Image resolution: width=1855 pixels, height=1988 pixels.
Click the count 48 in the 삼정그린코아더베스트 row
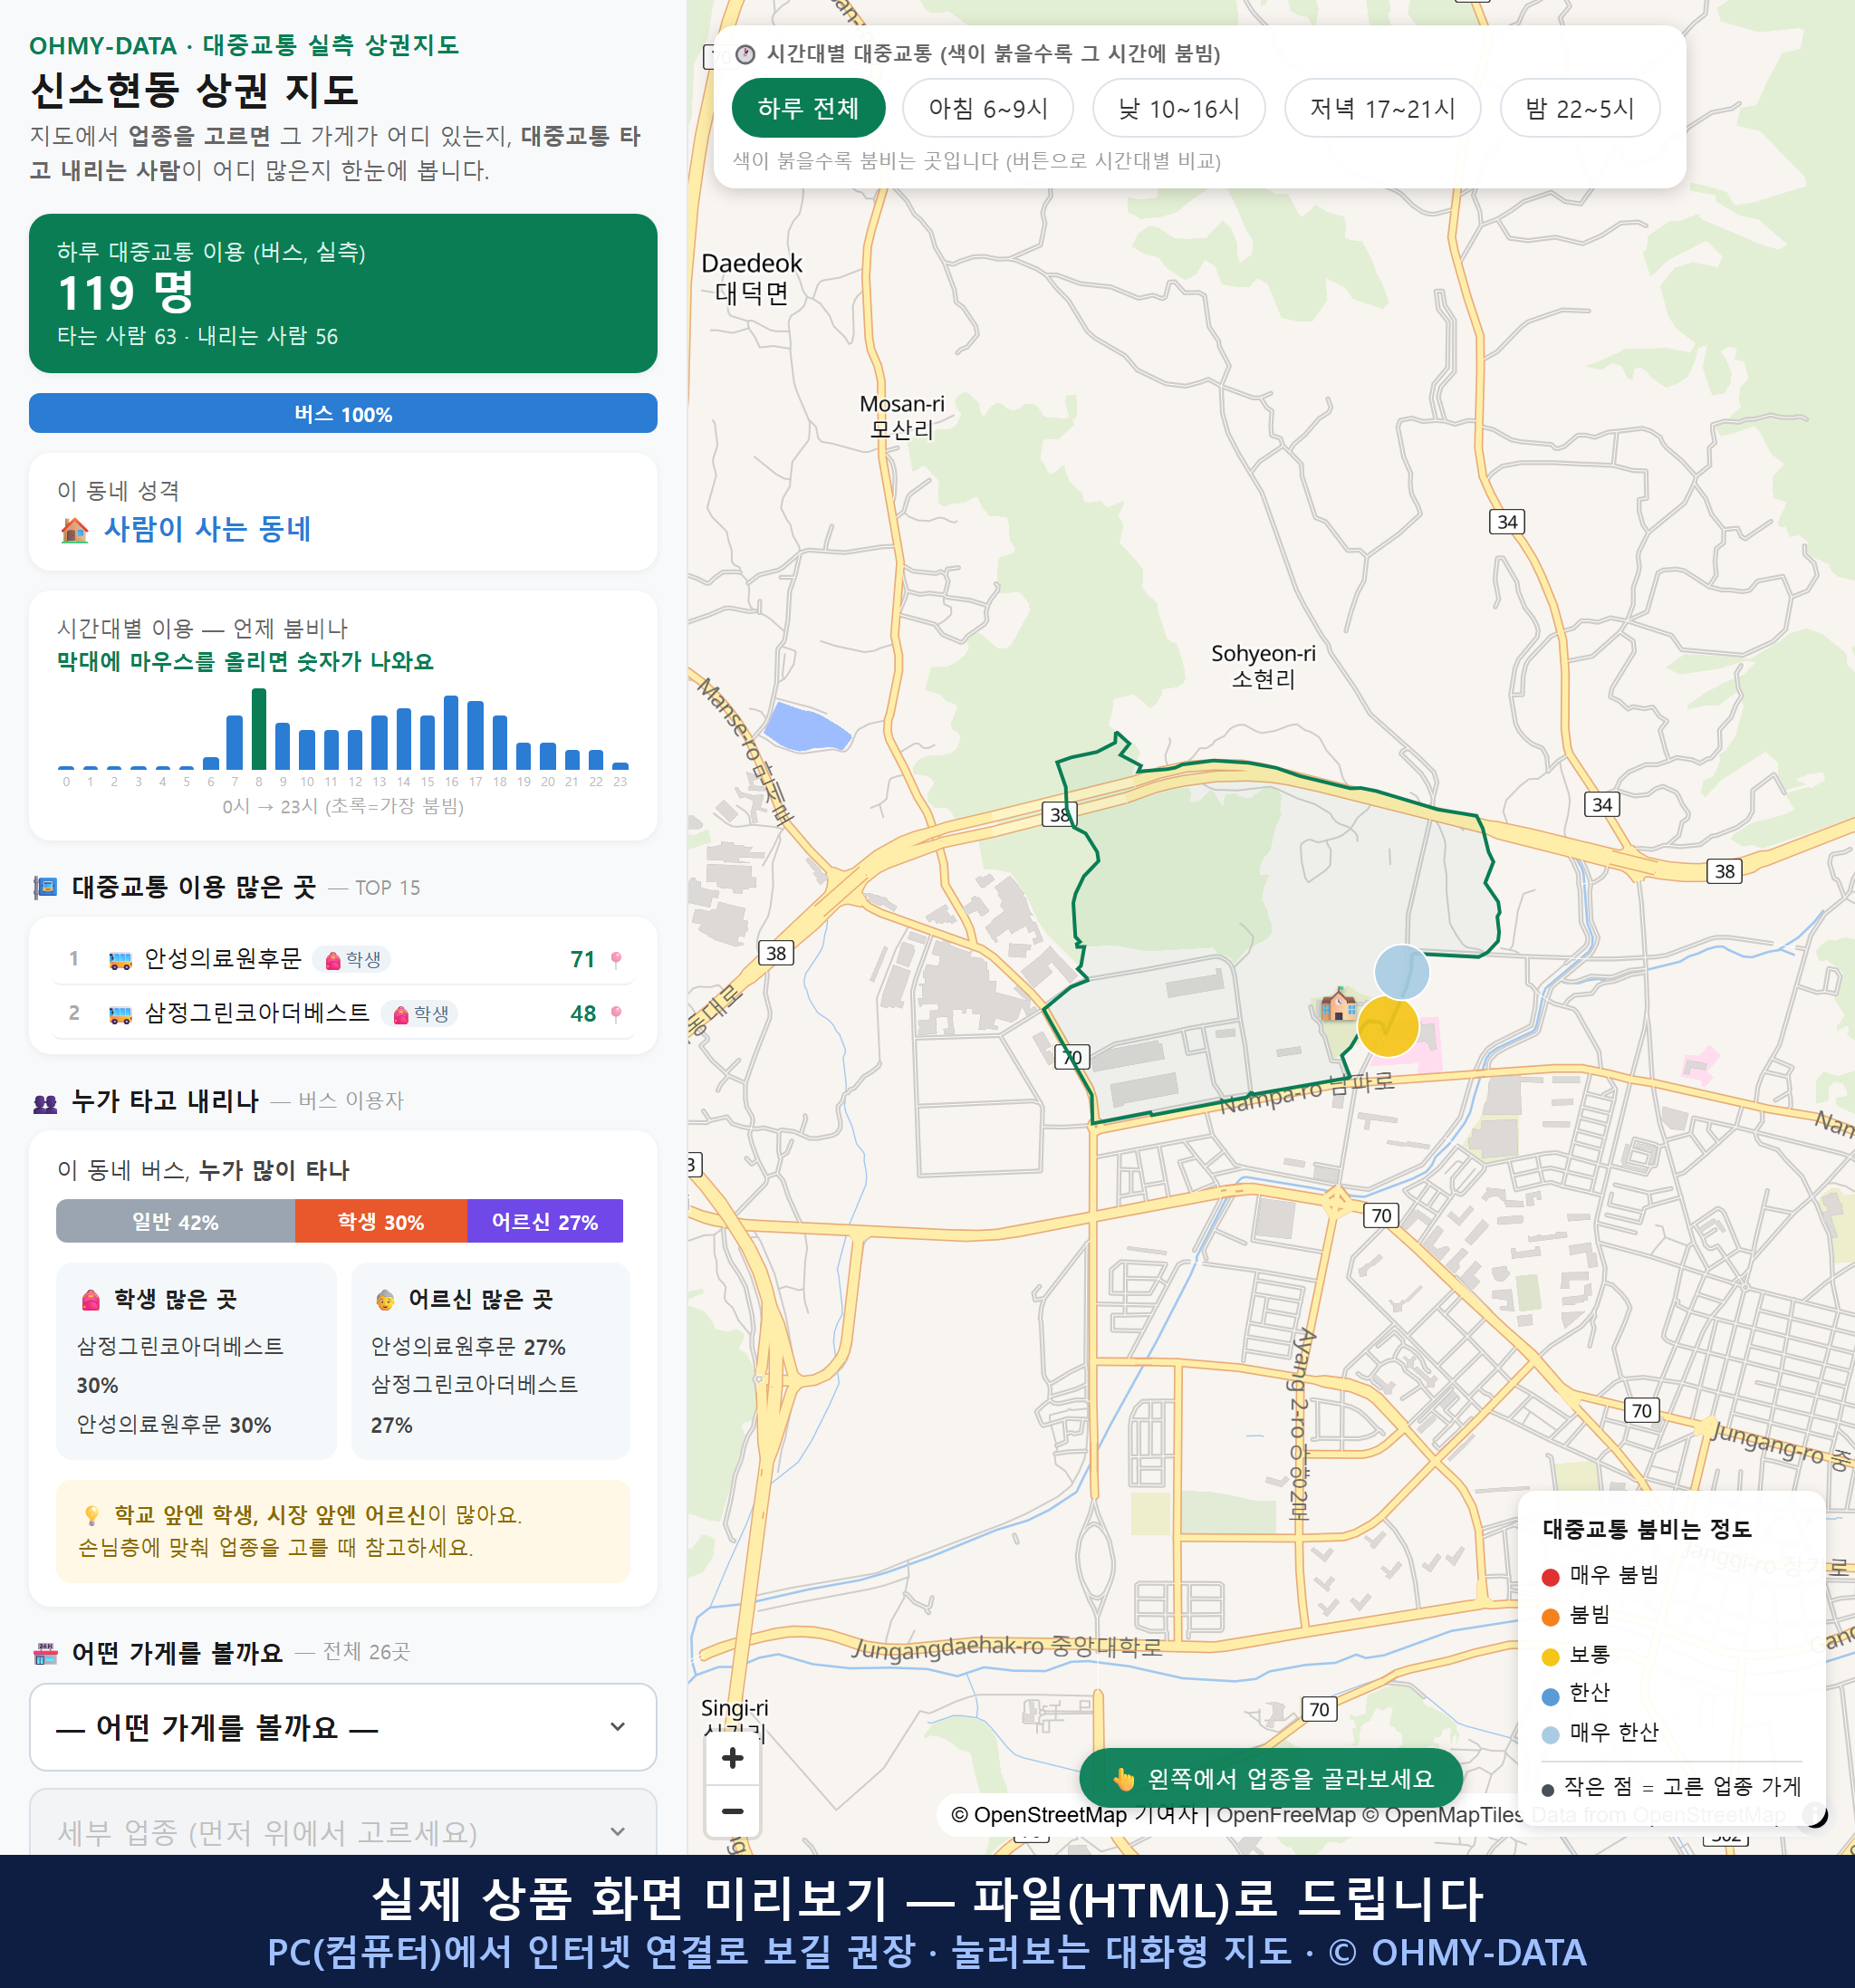pyautogui.click(x=583, y=1014)
